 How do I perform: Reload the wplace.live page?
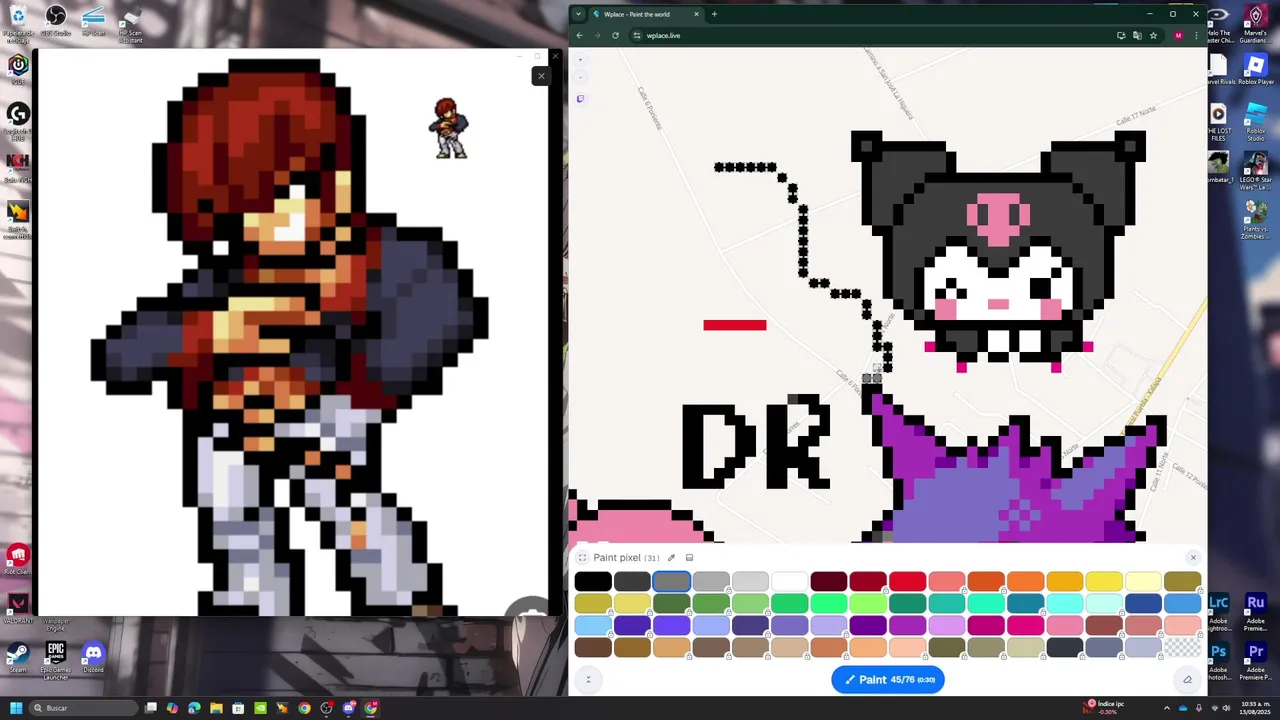[x=615, y=35]
